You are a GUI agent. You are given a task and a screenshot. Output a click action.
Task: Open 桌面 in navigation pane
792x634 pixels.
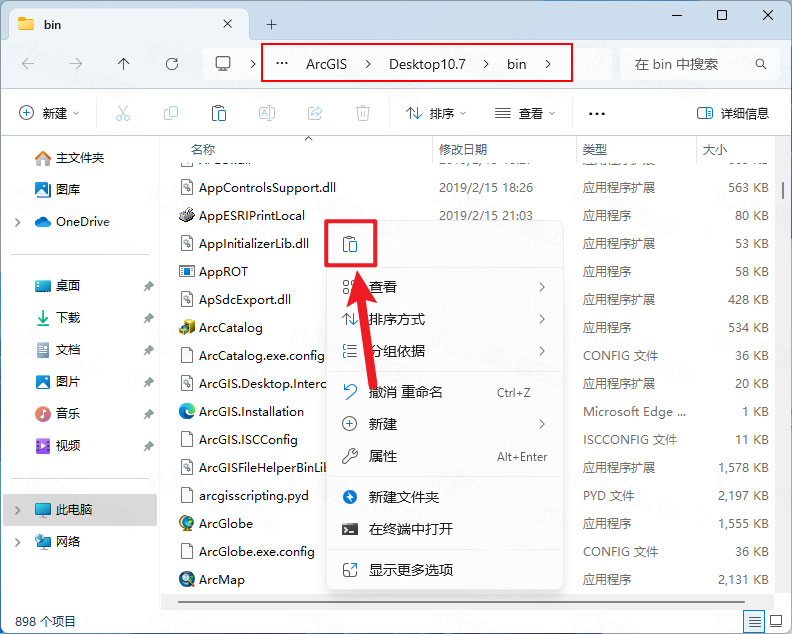[x=57, y=286]
